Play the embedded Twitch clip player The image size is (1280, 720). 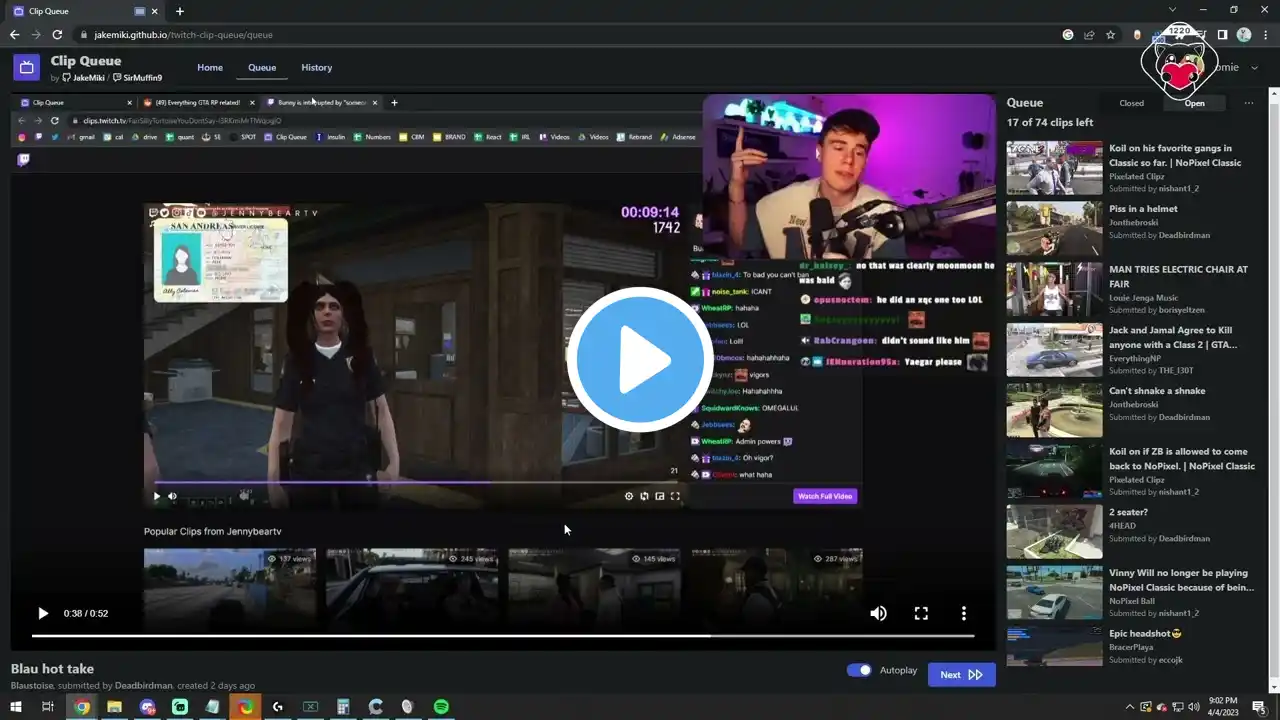(x=156, y=496)
